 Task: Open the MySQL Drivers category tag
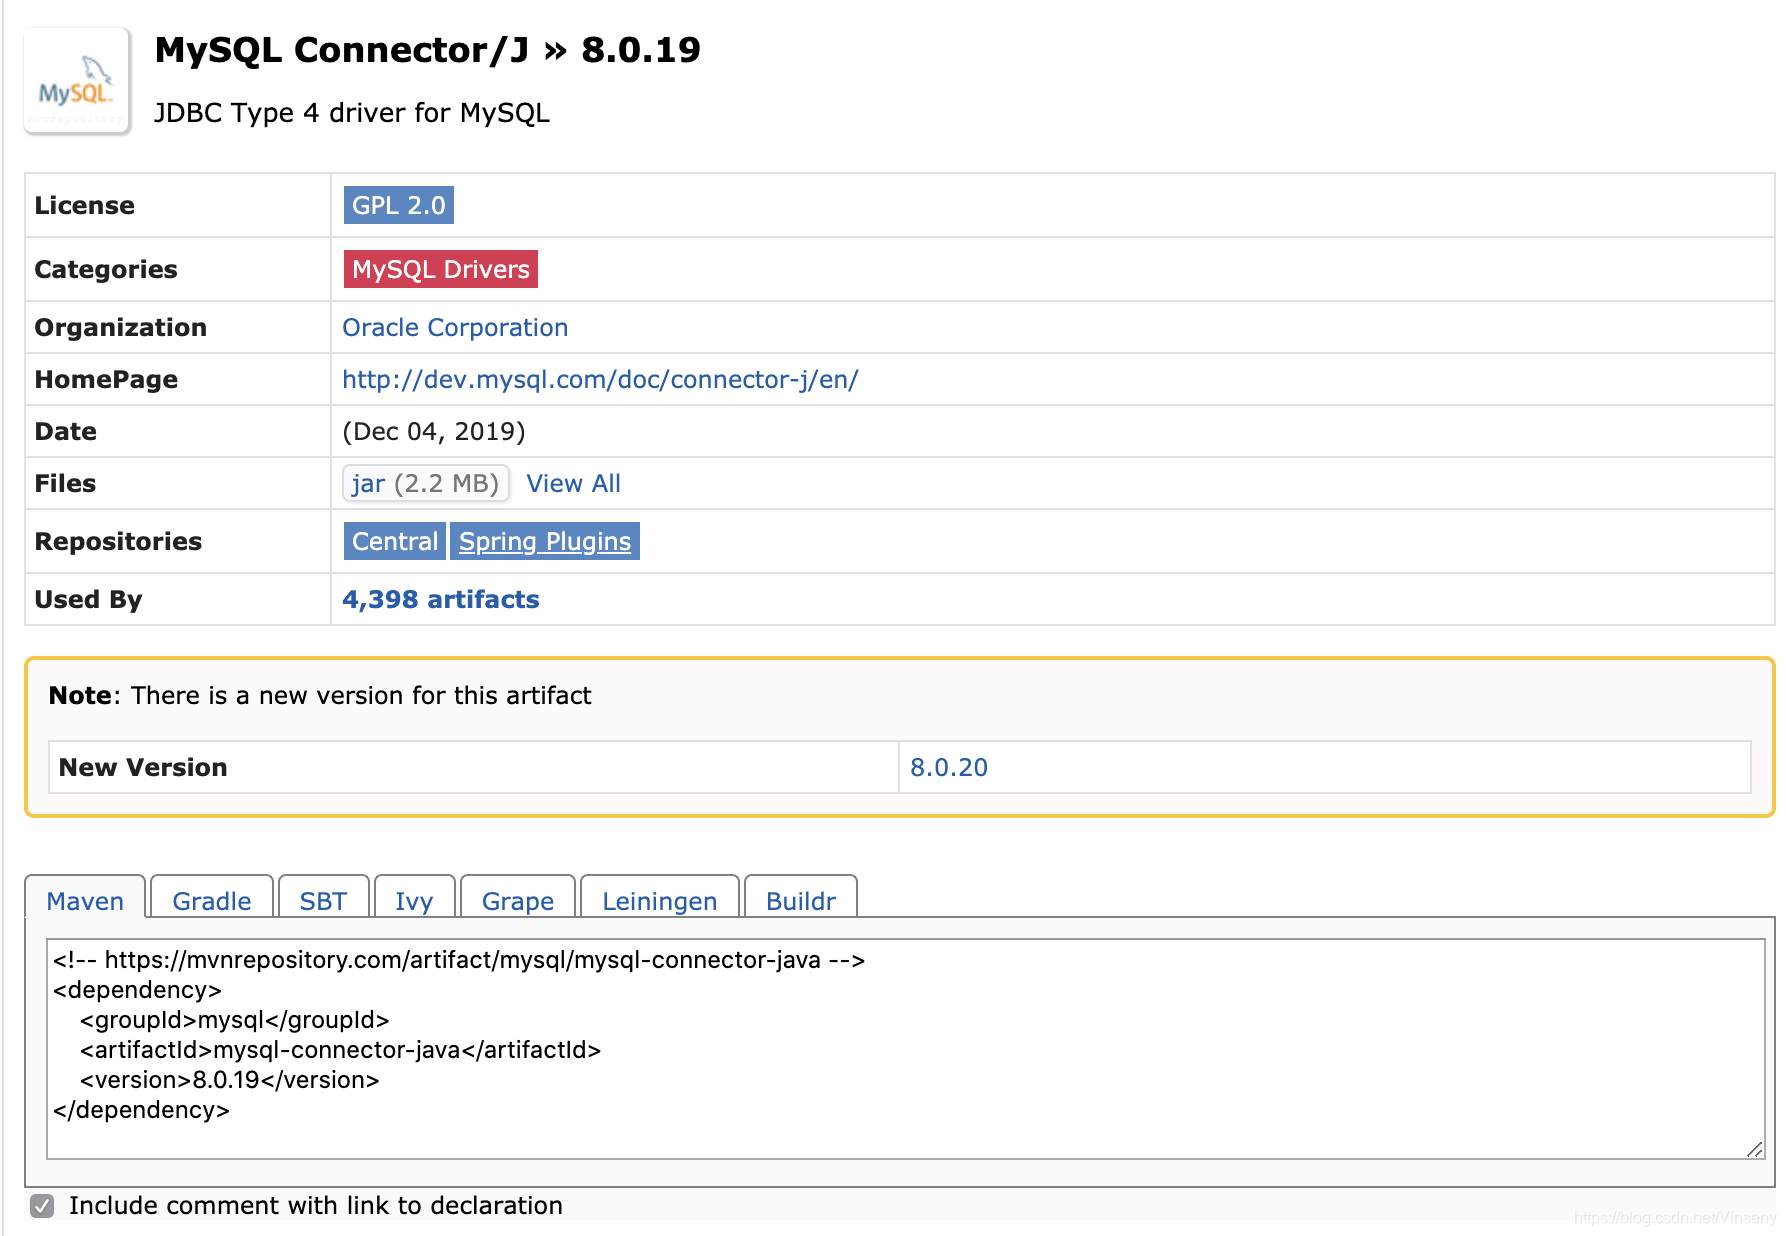click(440, 269)
